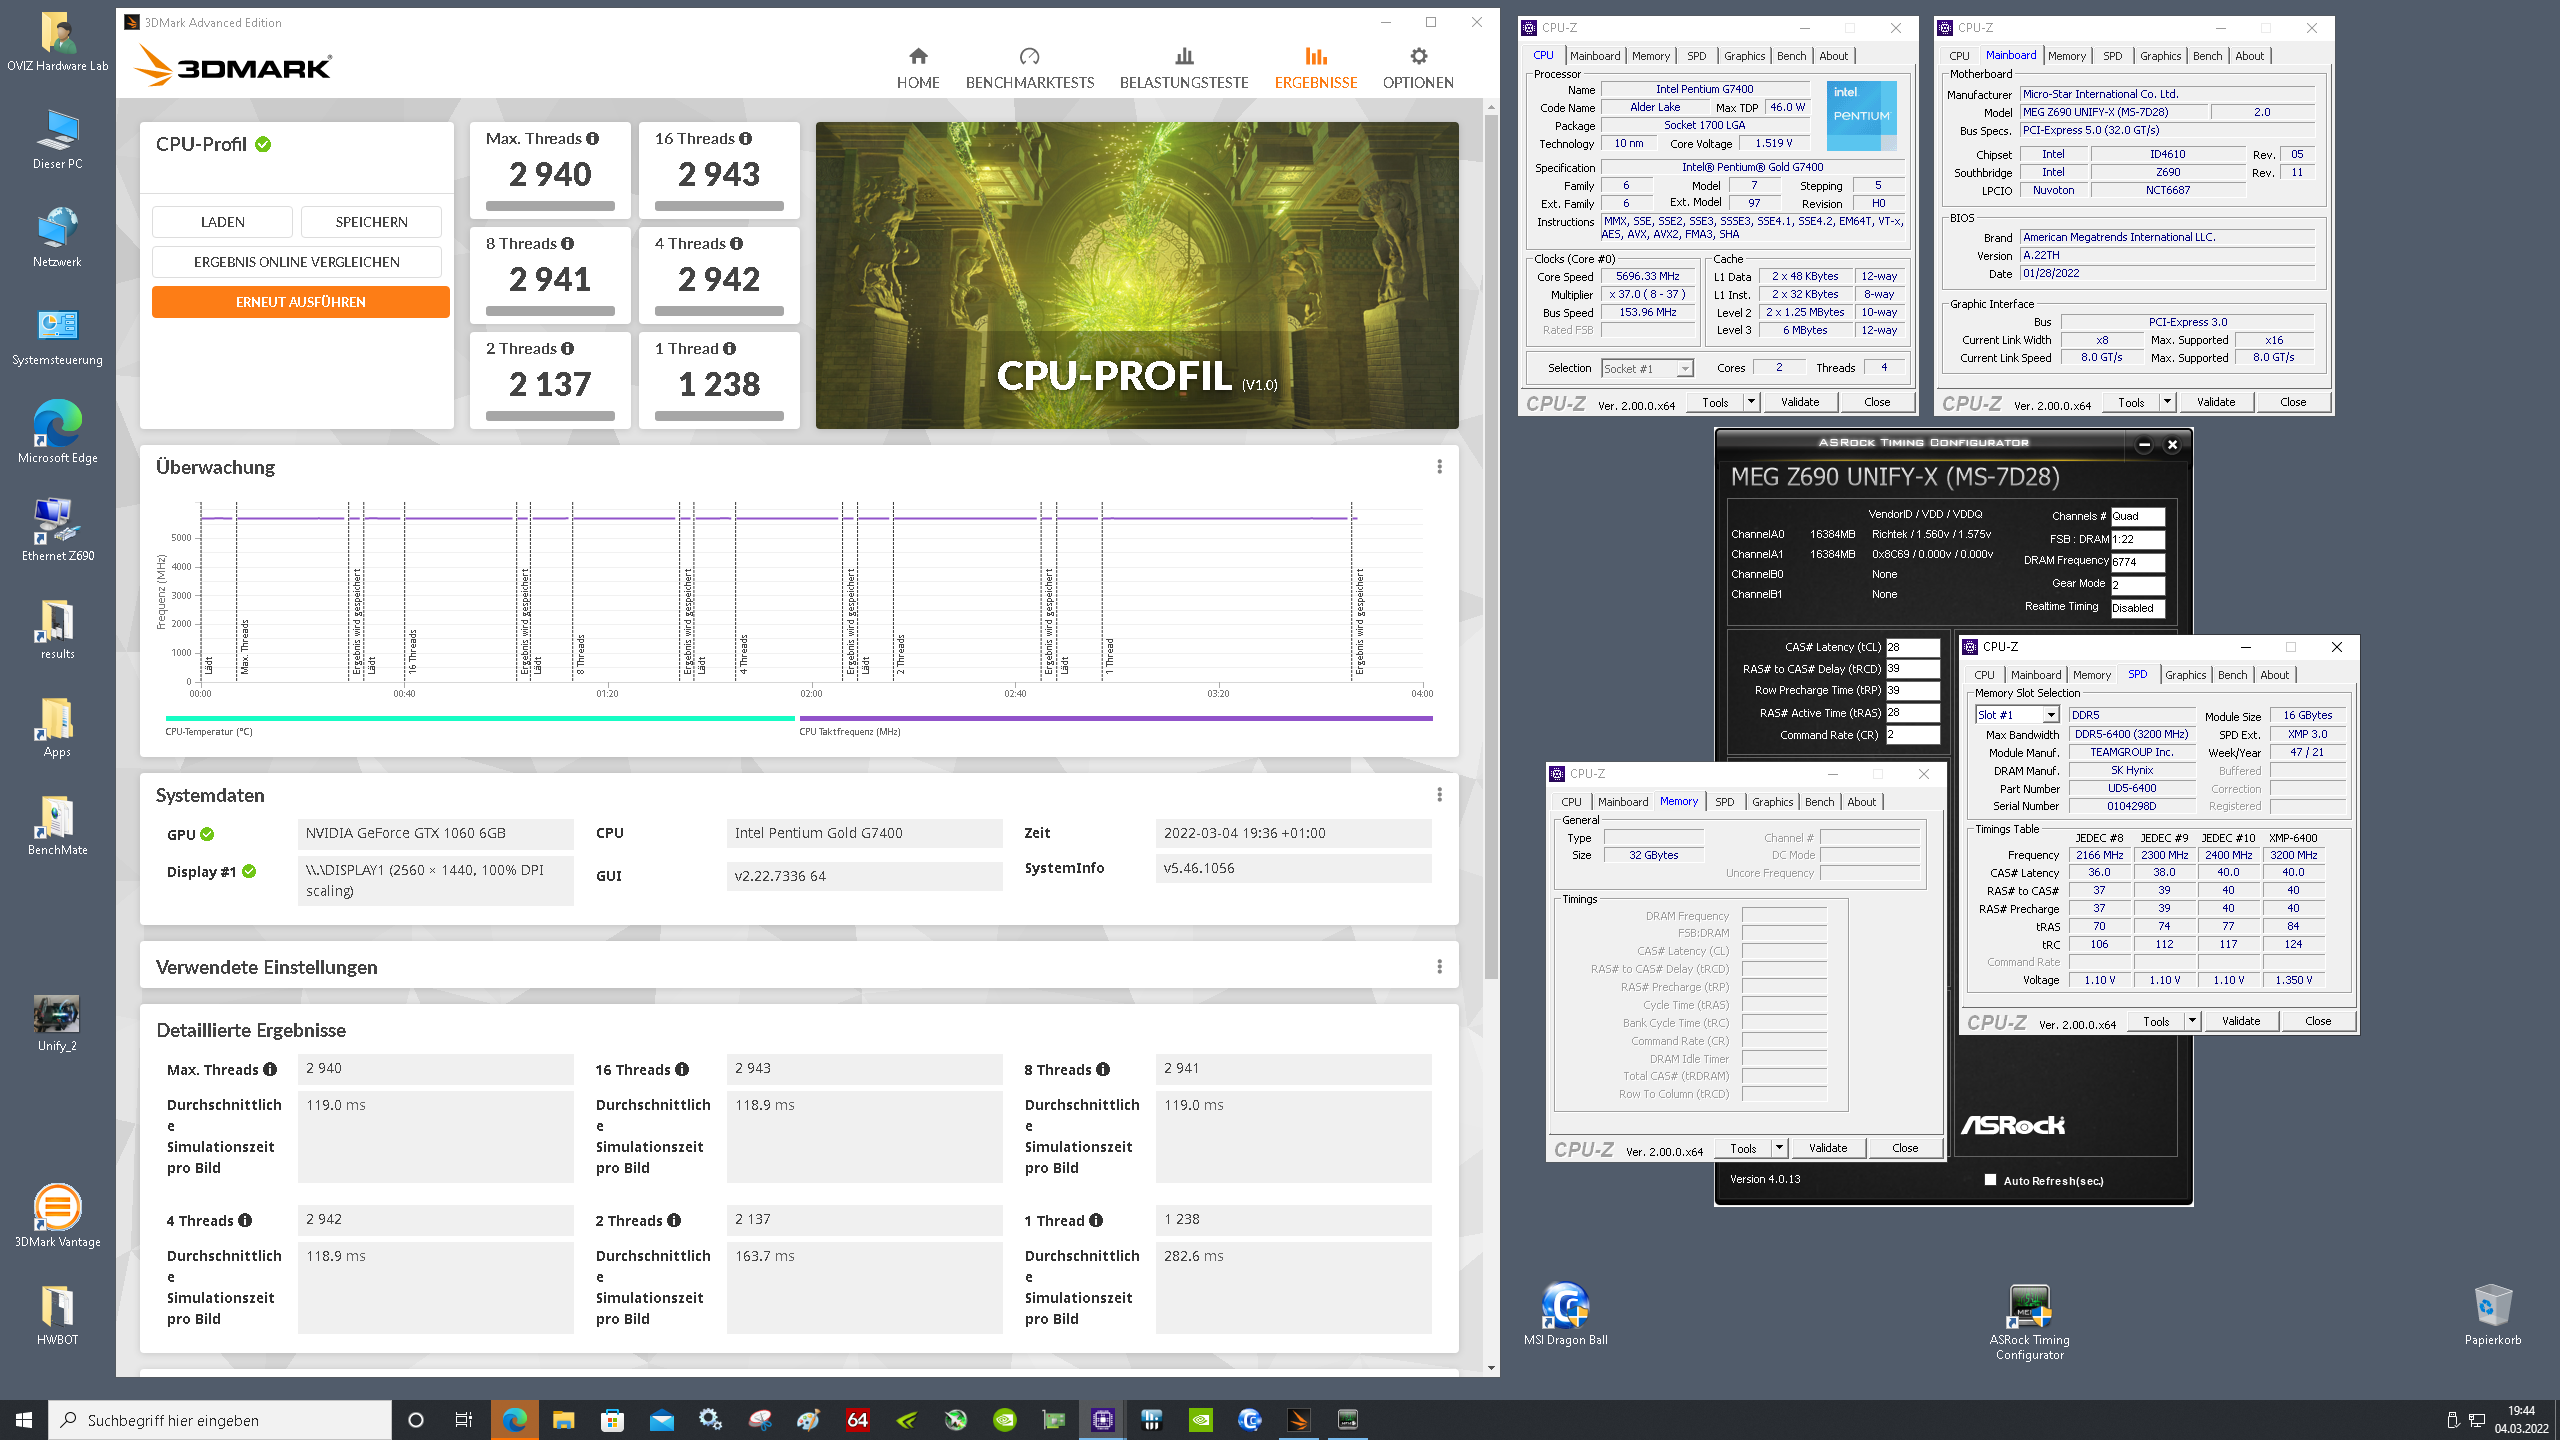Click ERNEUT AUSFÜHREN orange button
Viewport: 2560px width, 1440px height.
pos(300,302)
